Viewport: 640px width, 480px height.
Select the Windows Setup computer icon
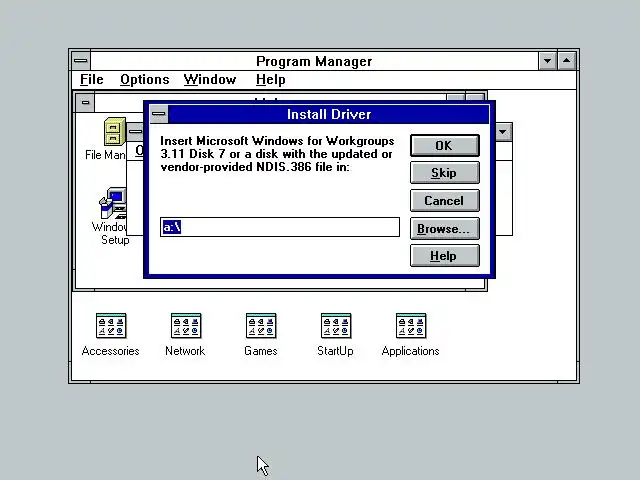pos(113,203)
